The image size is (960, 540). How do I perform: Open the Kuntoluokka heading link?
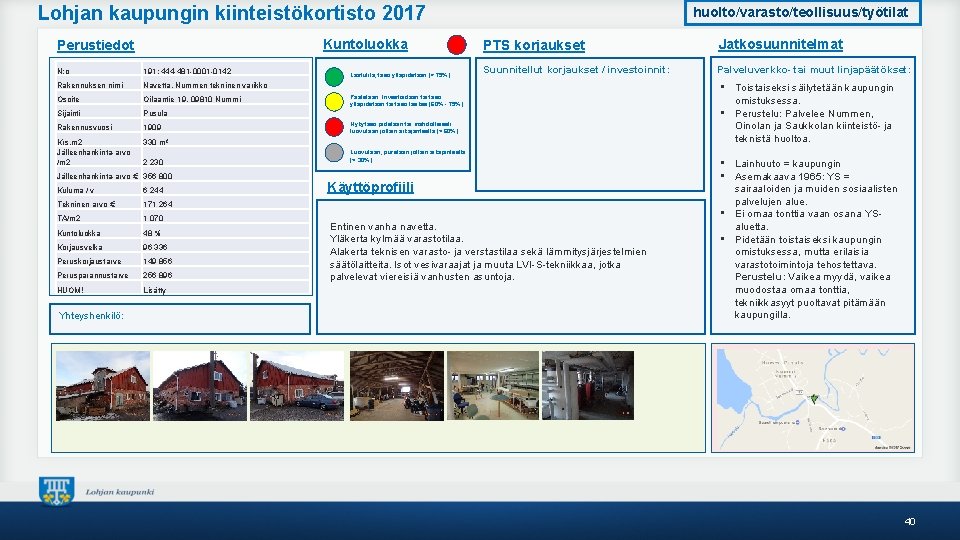coord(366,44)
